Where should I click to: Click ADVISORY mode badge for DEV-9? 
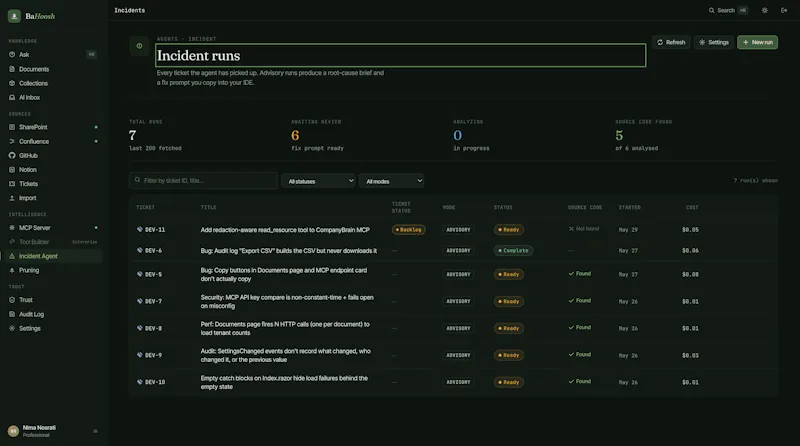(x=458, y=355)
